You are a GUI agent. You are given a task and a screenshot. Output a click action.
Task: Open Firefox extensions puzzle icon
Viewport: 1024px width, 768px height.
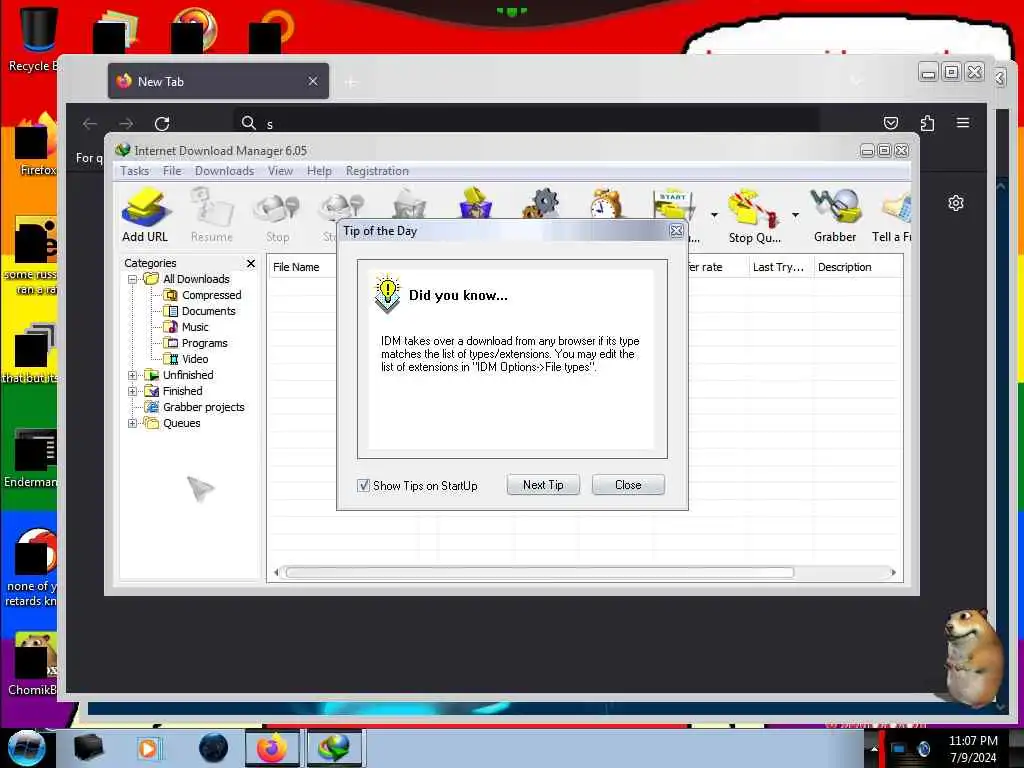(927, 123)
